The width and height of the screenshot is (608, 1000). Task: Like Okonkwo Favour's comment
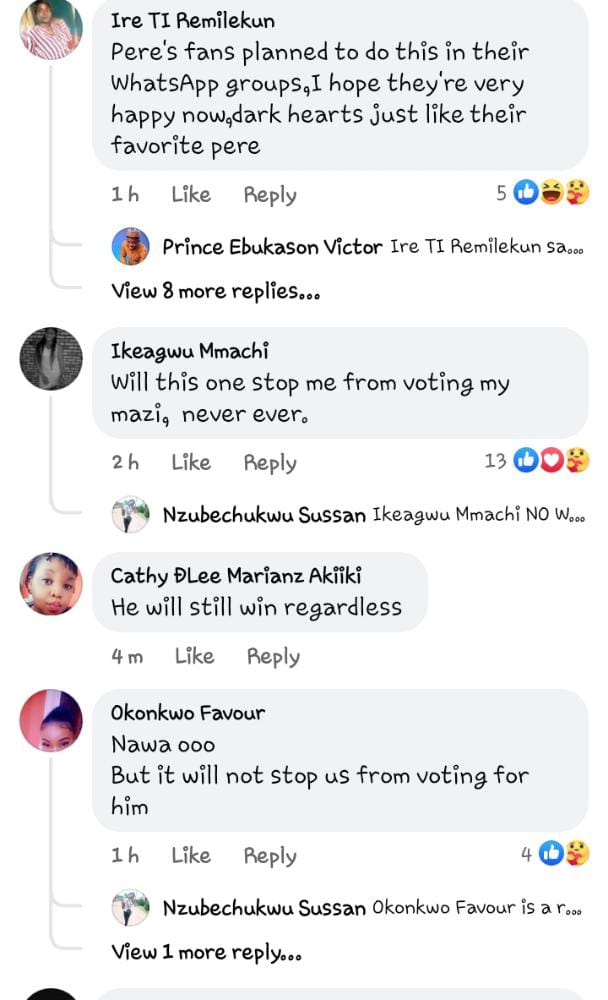[190, 856]
